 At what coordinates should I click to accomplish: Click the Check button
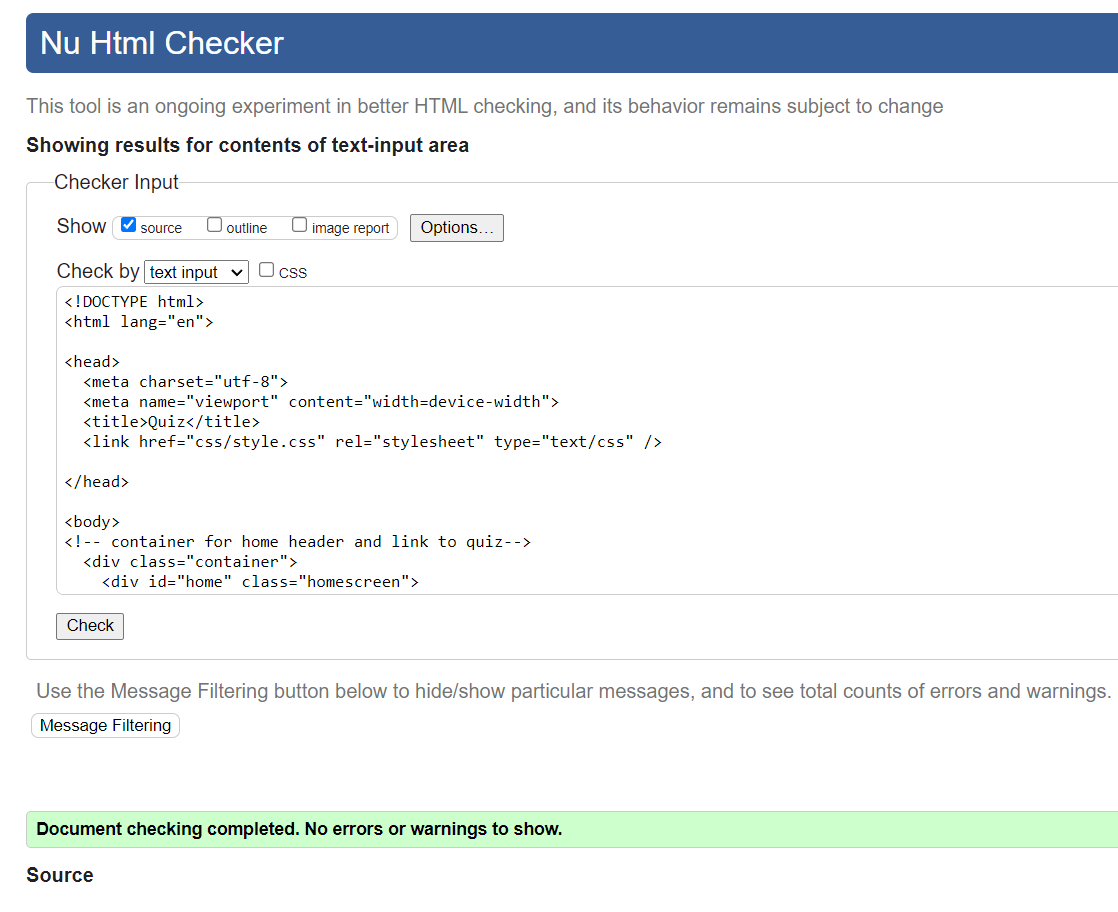click(90, 625)
